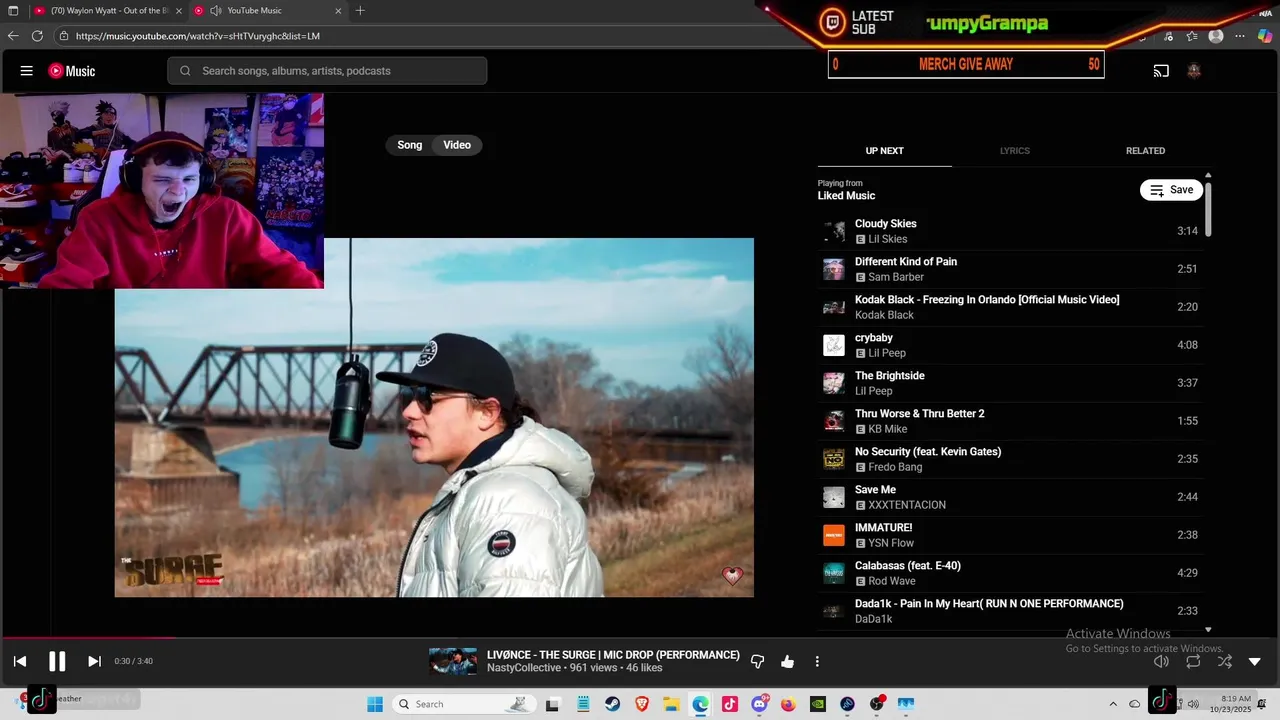
Task: Play Different Kind of Pain from queue
Action: pyautogui.click(x=1010, y=269)
